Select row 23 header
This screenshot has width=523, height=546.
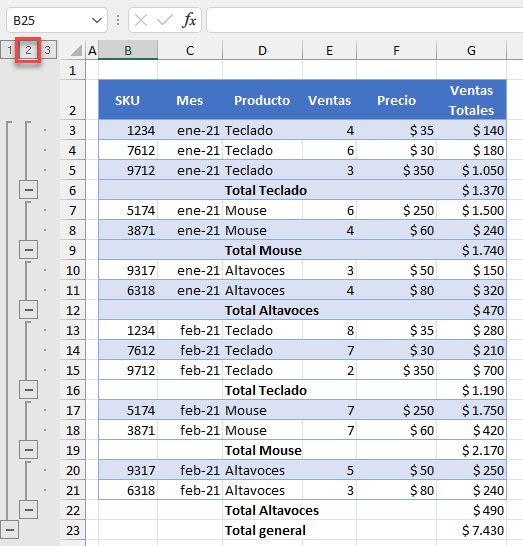click(x=72, y=530)
